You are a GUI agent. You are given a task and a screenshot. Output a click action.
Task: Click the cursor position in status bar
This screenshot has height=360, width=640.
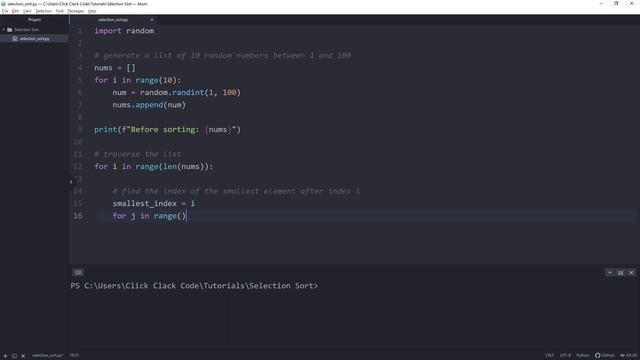click(74, 356)
